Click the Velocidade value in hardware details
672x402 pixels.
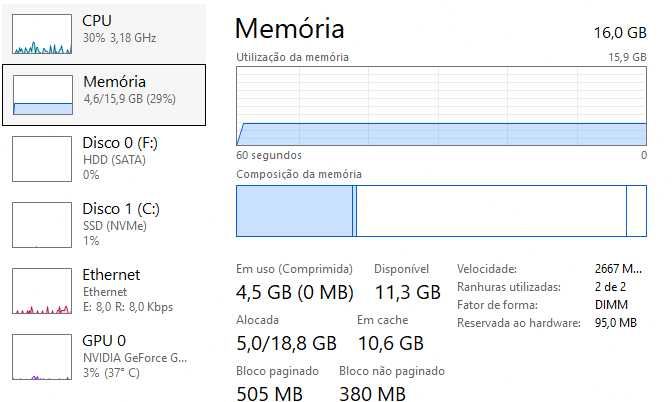point(619,269)
